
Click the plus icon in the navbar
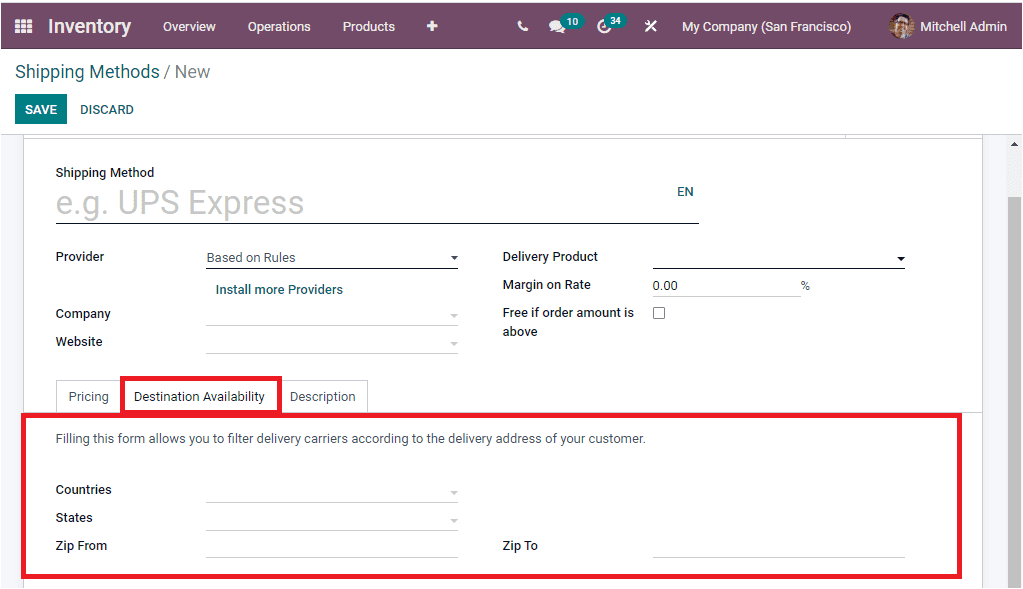coord(431,26)
